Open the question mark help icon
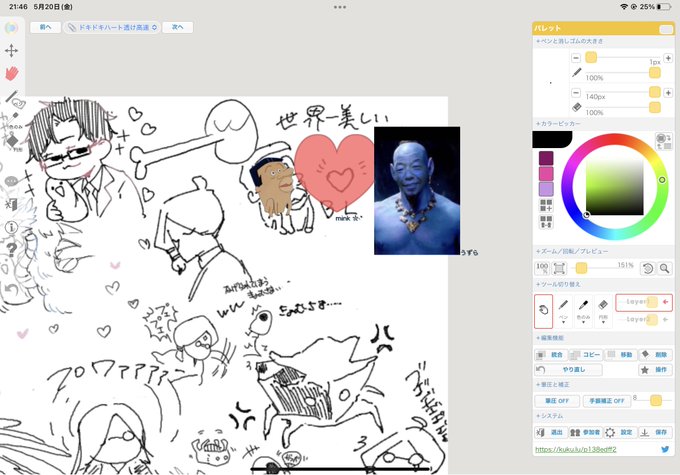Image resolution: width=680 pixels, height=475 pixels. (x=11, y=249)
